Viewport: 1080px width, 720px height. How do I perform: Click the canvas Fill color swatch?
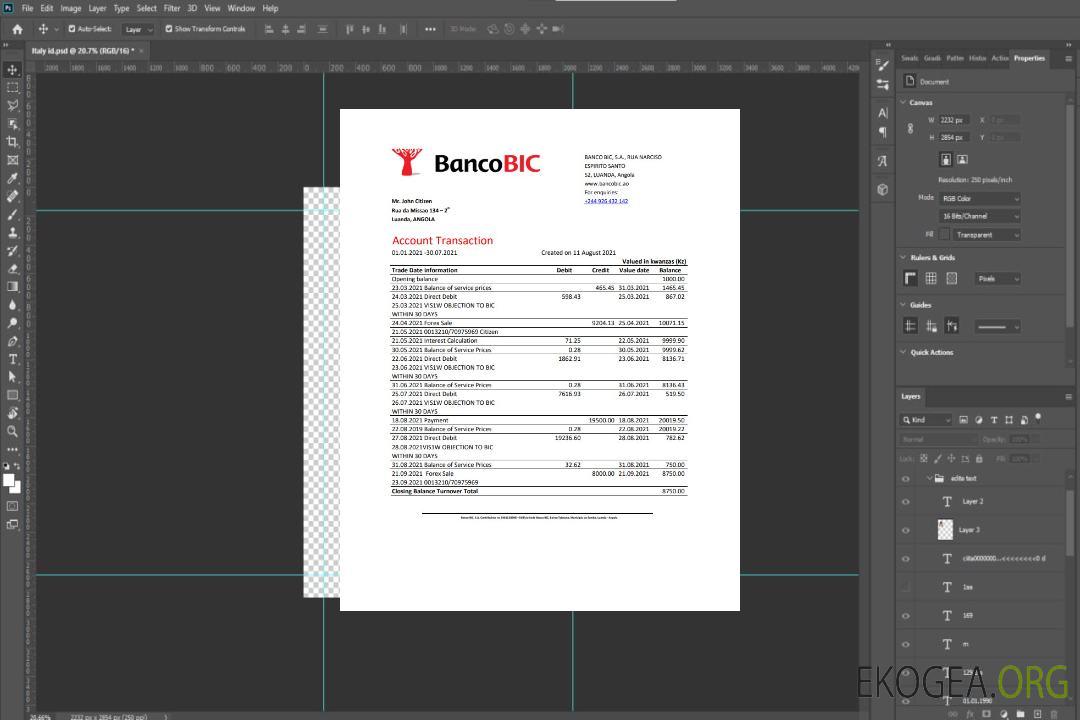pyautogui.click(x=945, y=235)
